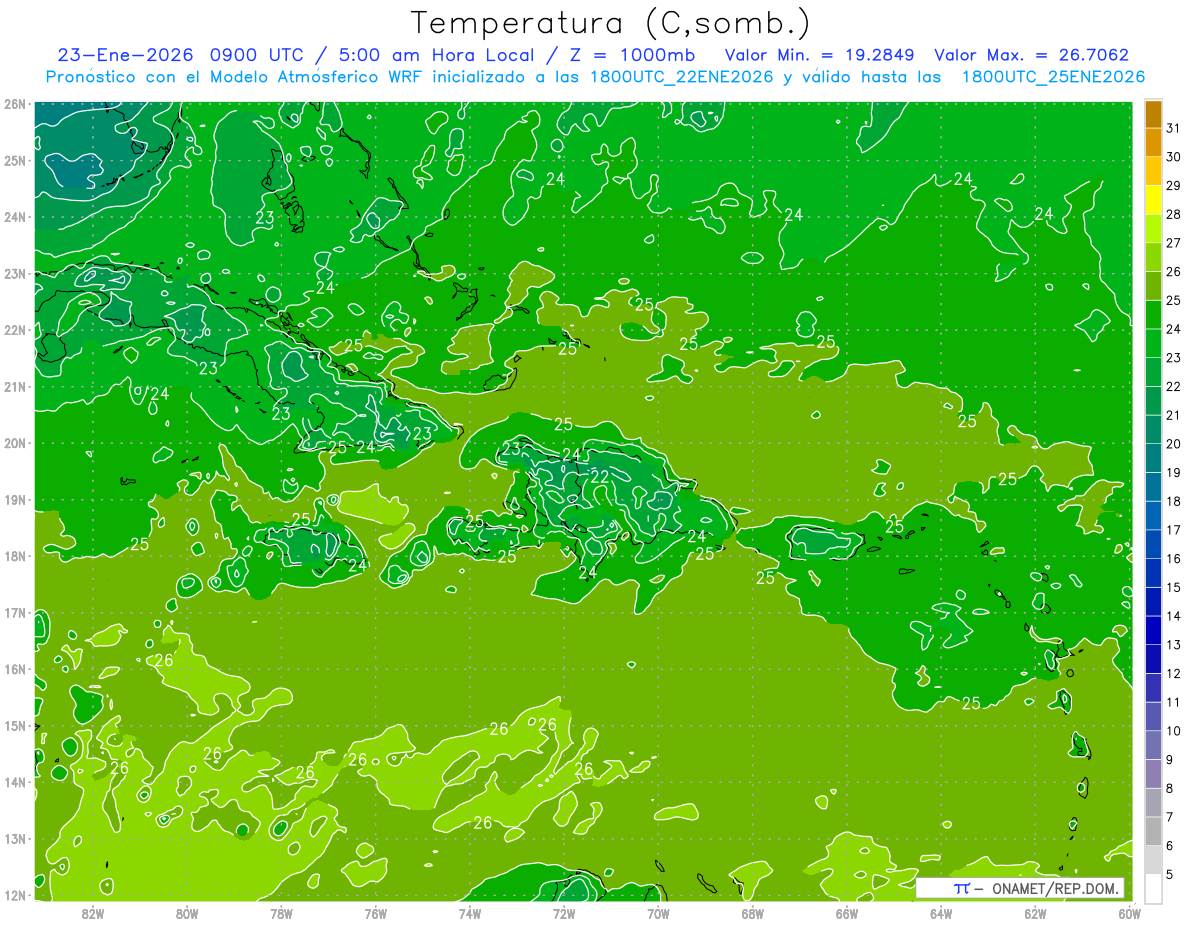Click the green swatch between legend 24 and 25
Image resolution: width=1200 pixels, height=927 pixels.
click(x=1153, y=314)
